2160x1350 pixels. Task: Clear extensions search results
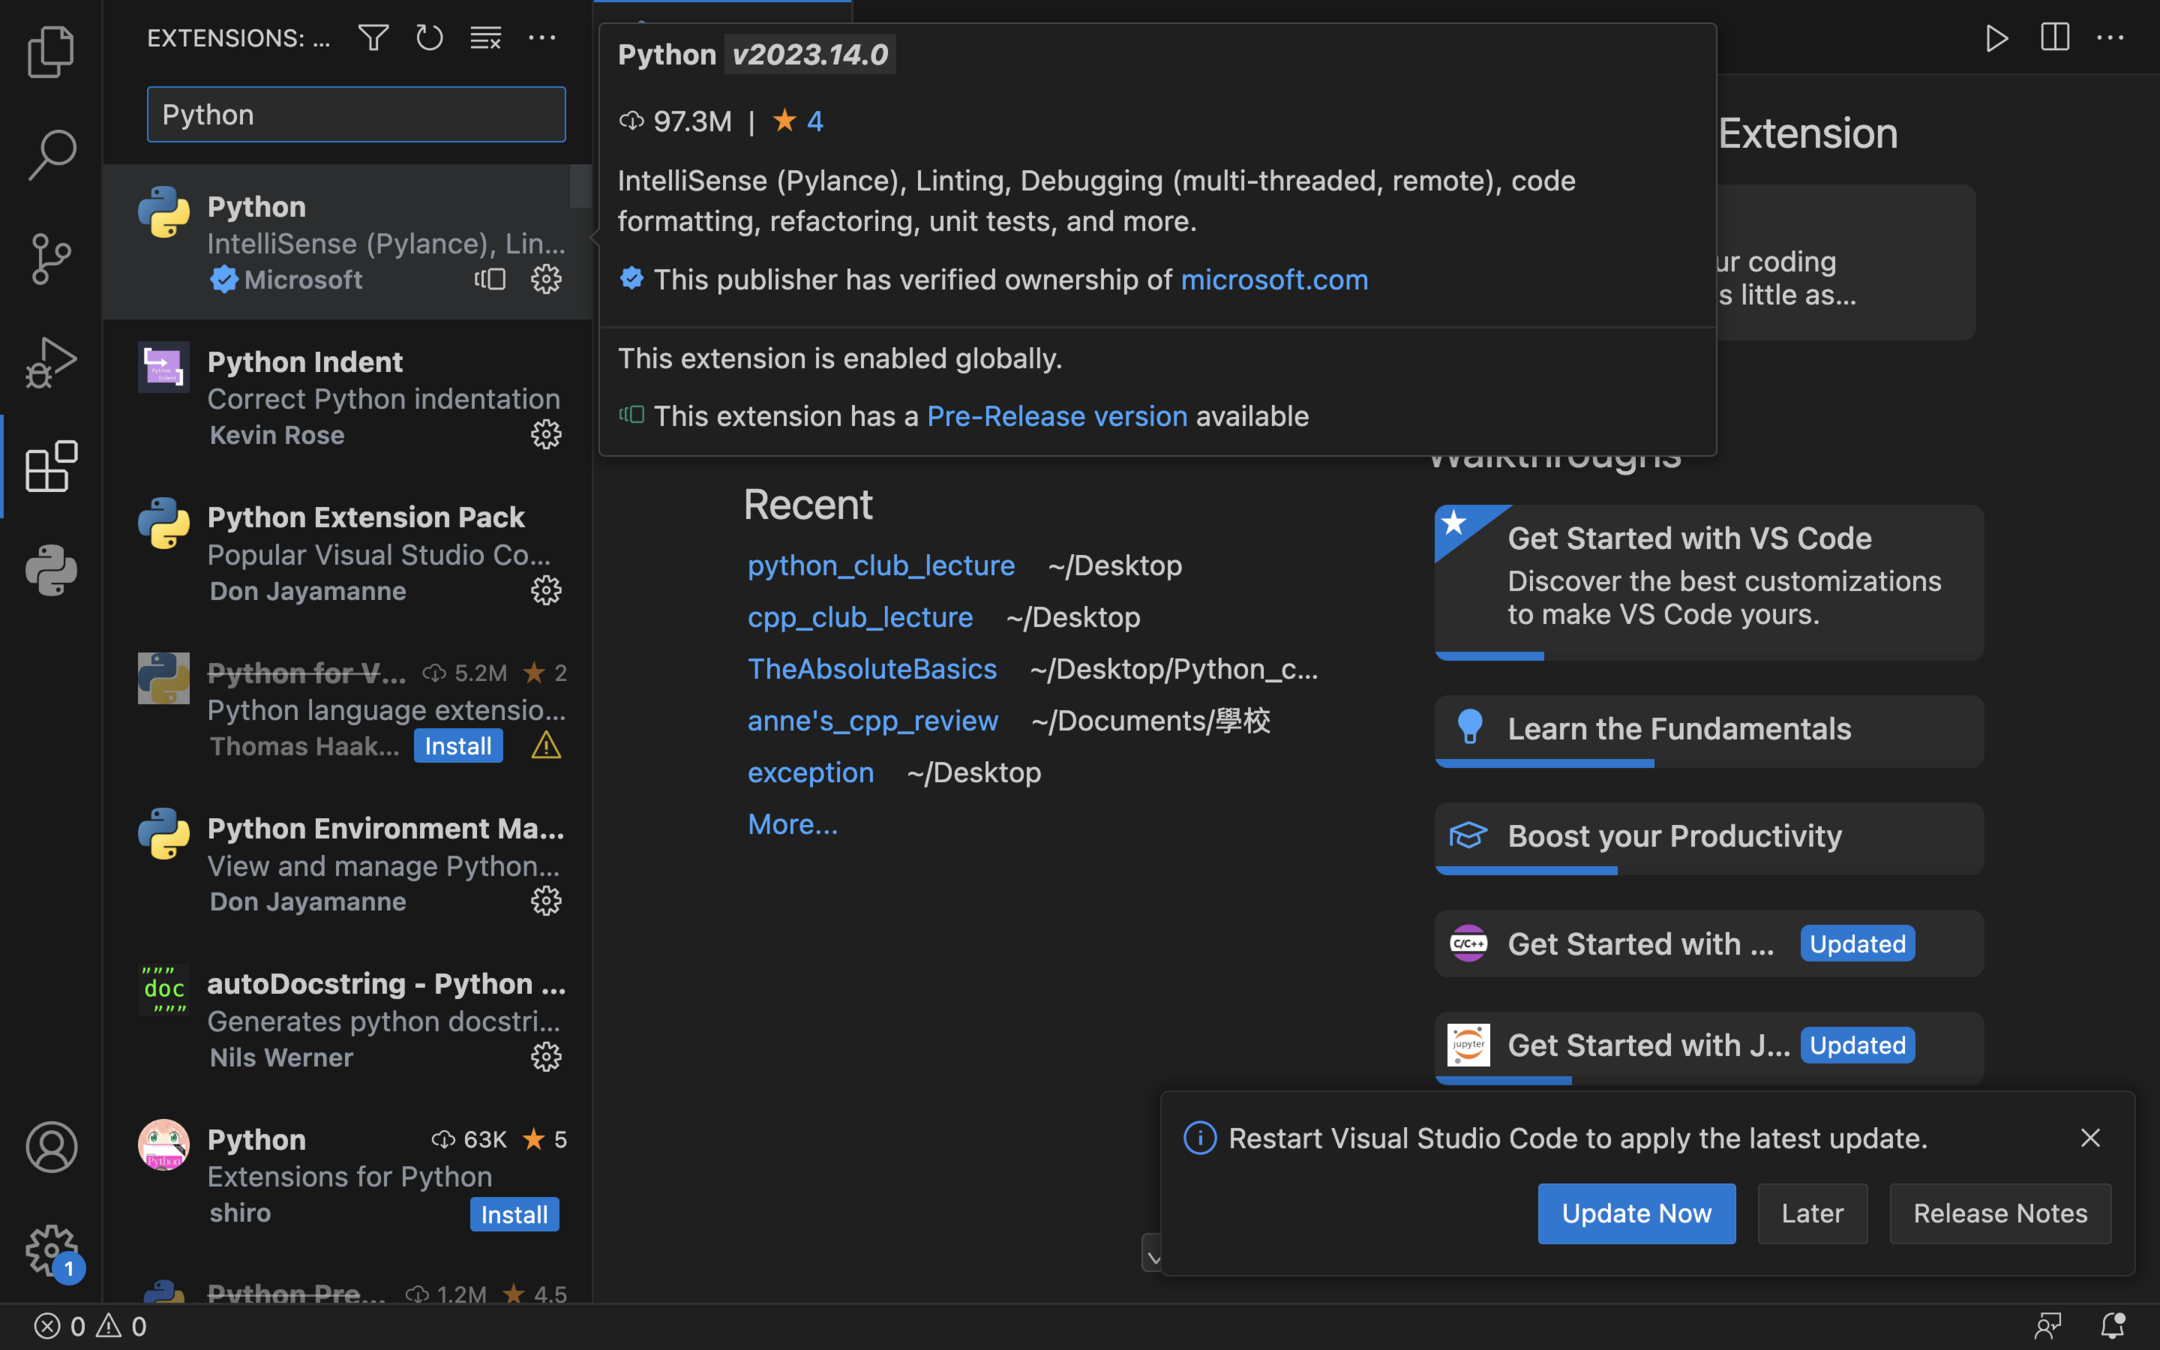coord(486,38)
